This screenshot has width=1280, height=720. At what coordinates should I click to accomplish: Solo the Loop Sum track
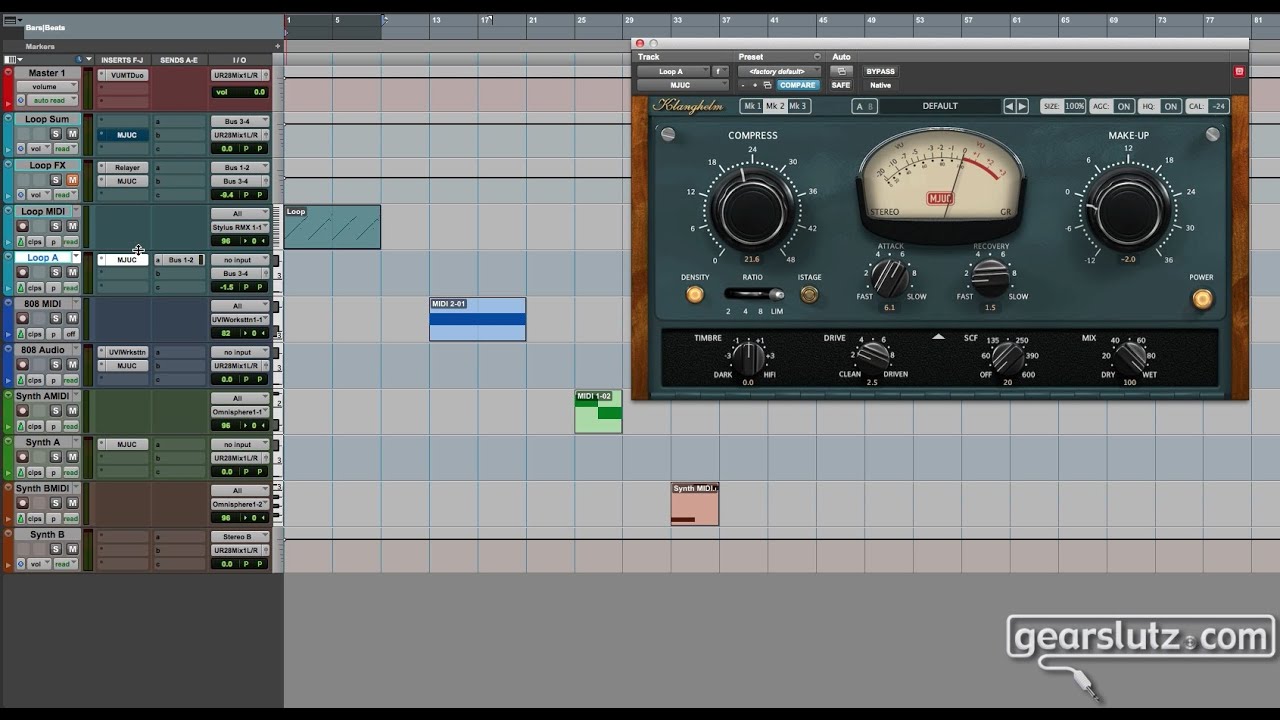pyautogui.click(x=56, y=134)
